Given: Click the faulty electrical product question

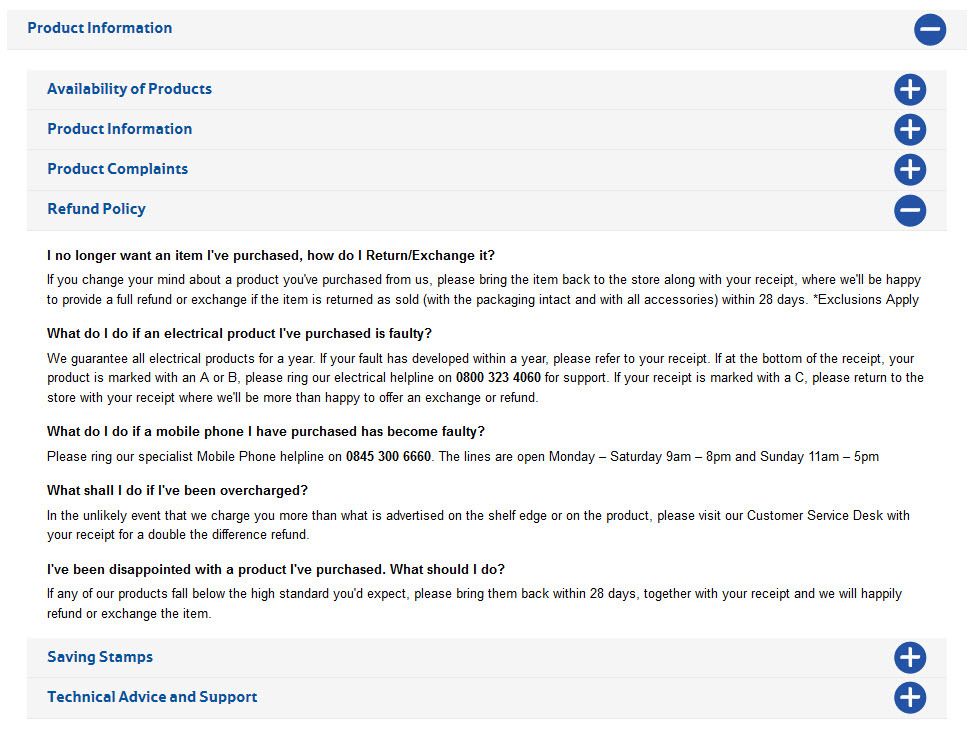Looking at the screenshot, I should click(239, 333).
